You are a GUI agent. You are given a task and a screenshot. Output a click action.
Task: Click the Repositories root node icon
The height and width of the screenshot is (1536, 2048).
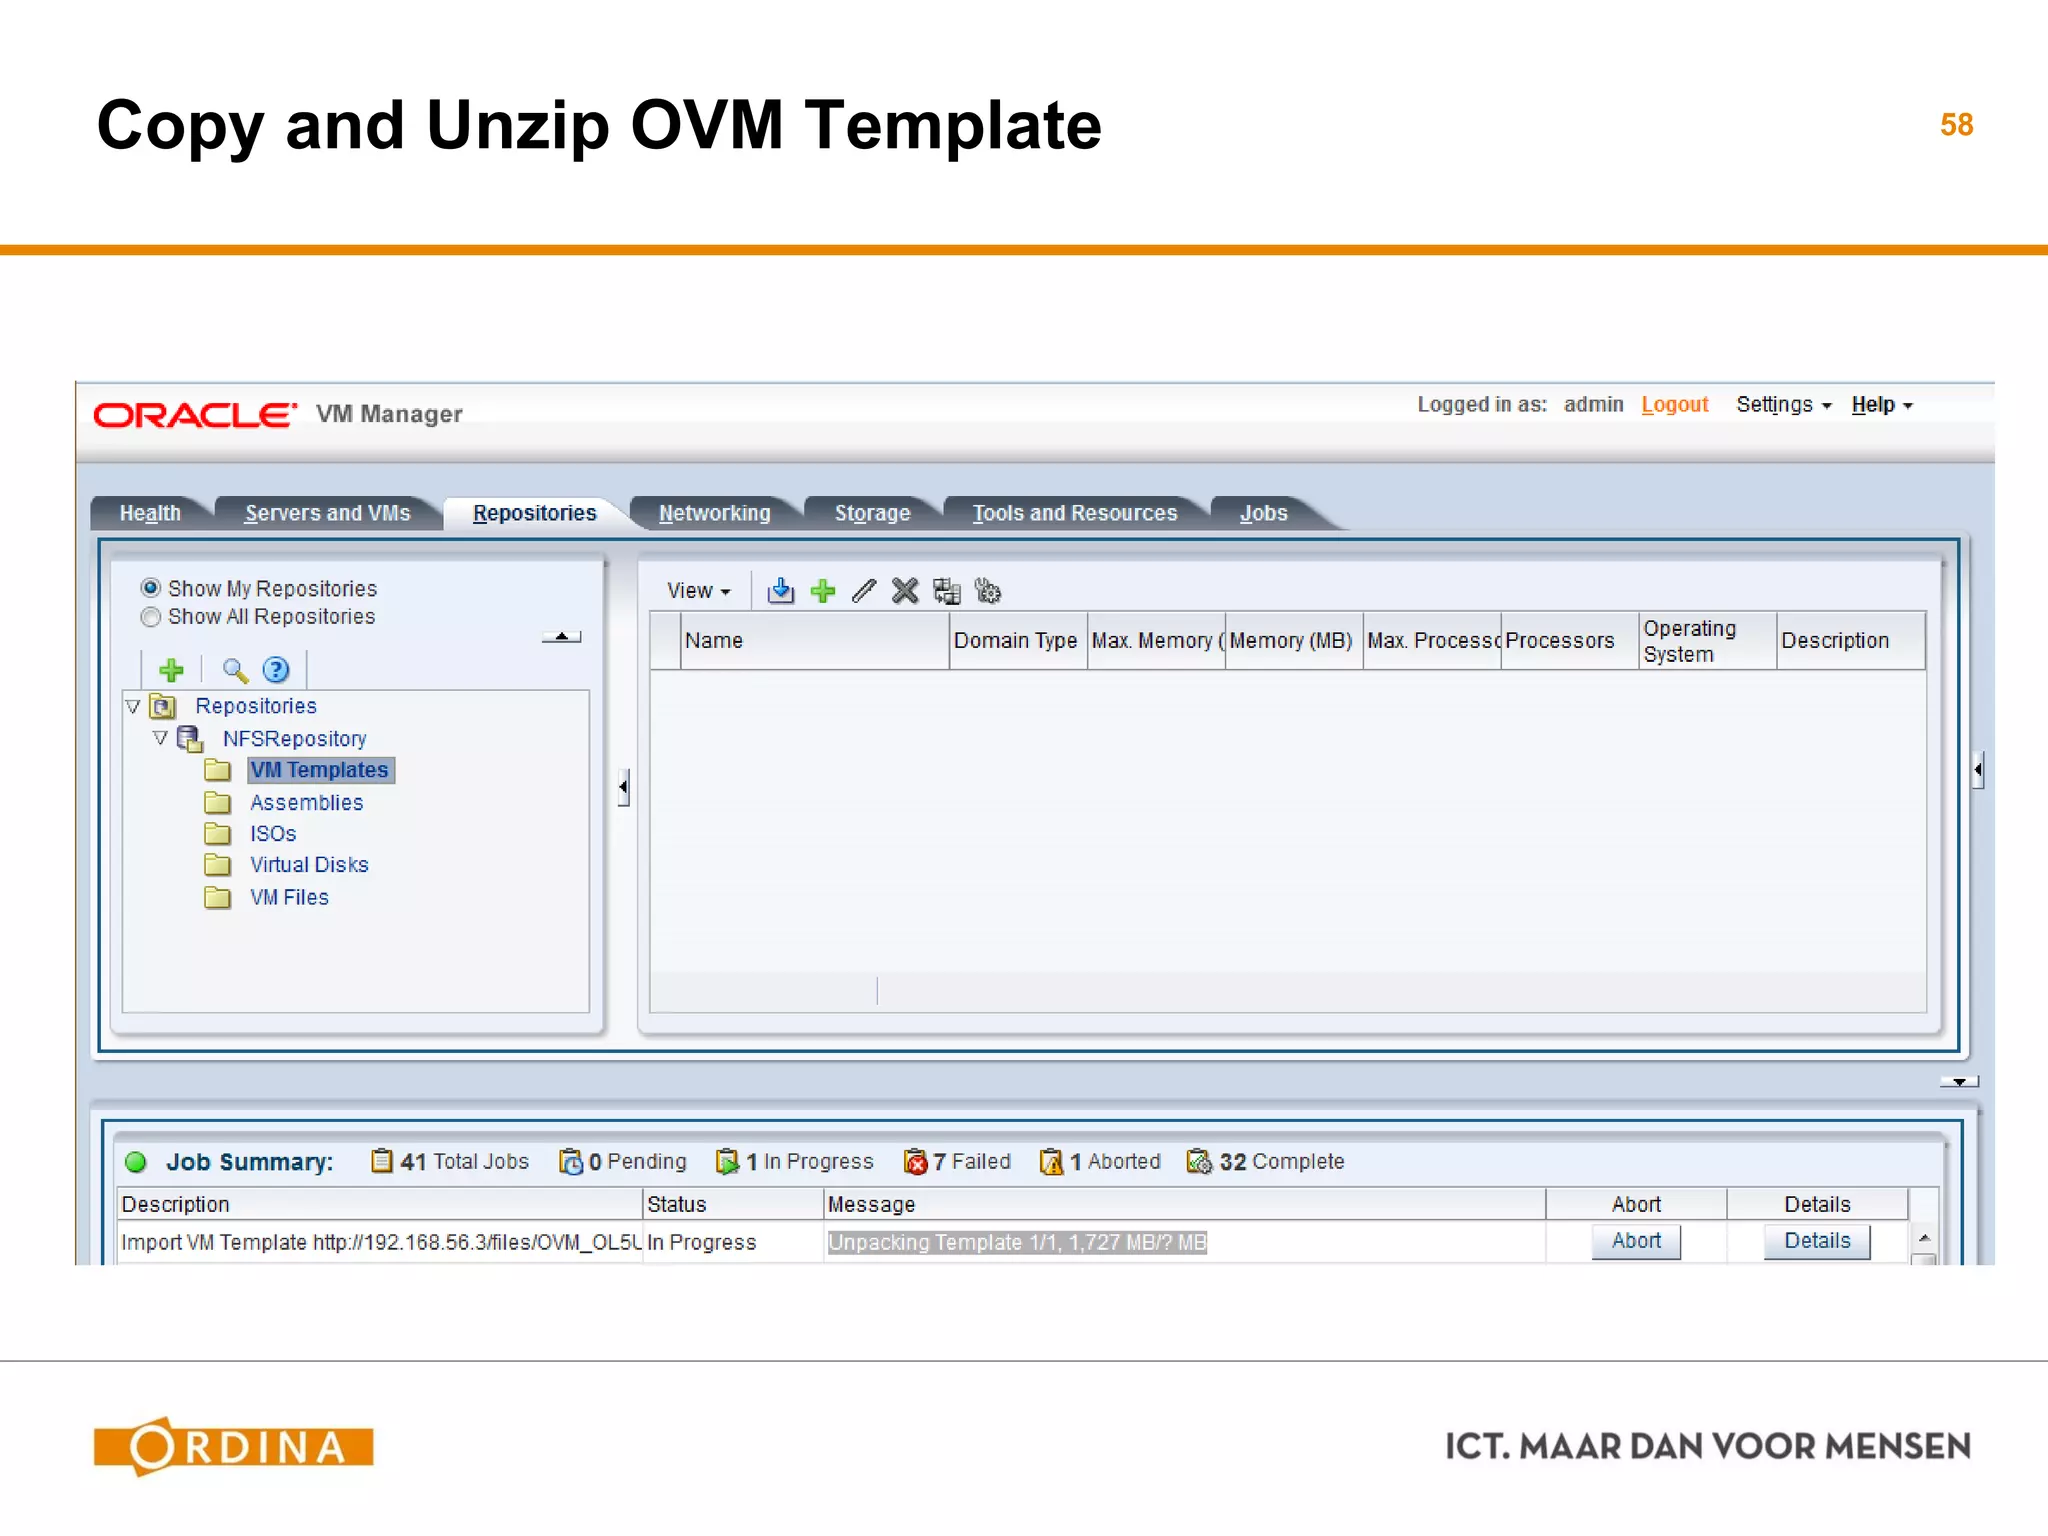pos(163,707)
